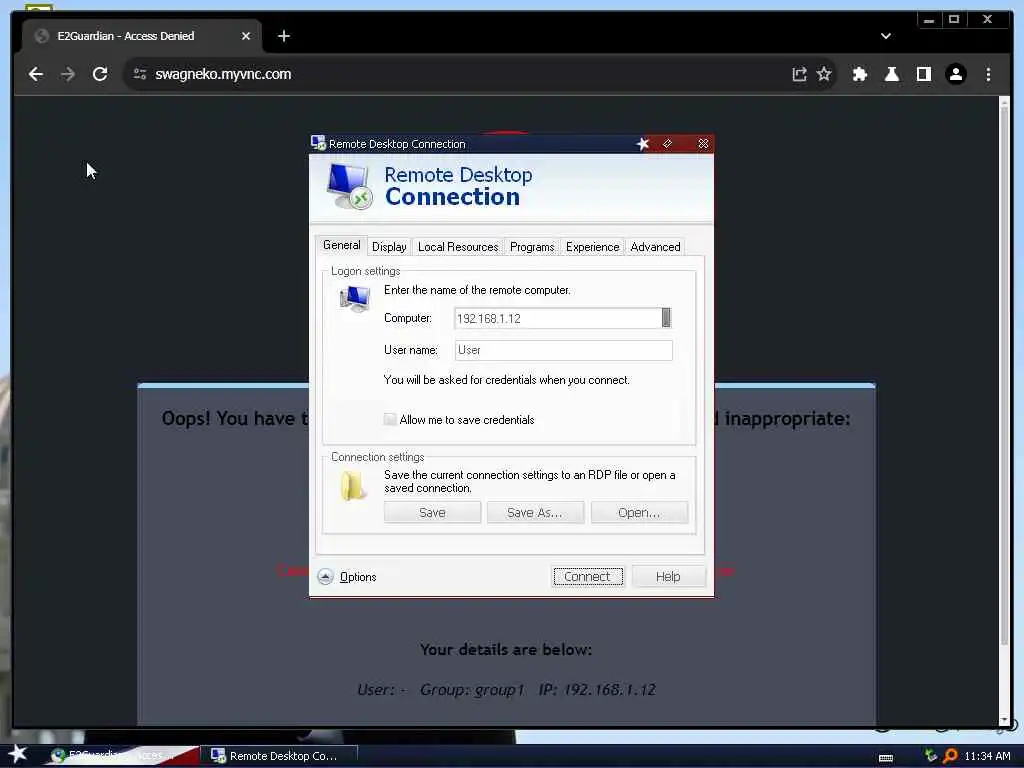
Task: Expand the tab search chevron
Action: (886, 36)
